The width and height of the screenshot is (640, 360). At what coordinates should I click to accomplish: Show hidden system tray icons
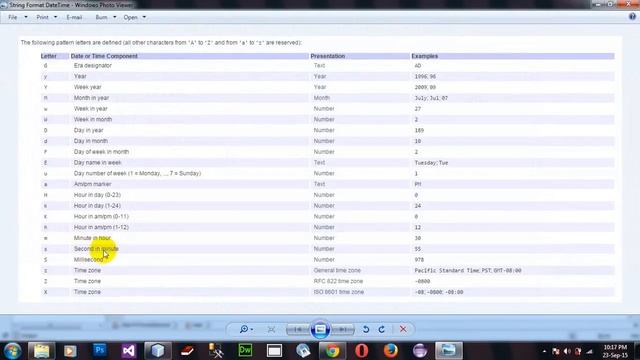click(x=544, y=351)
